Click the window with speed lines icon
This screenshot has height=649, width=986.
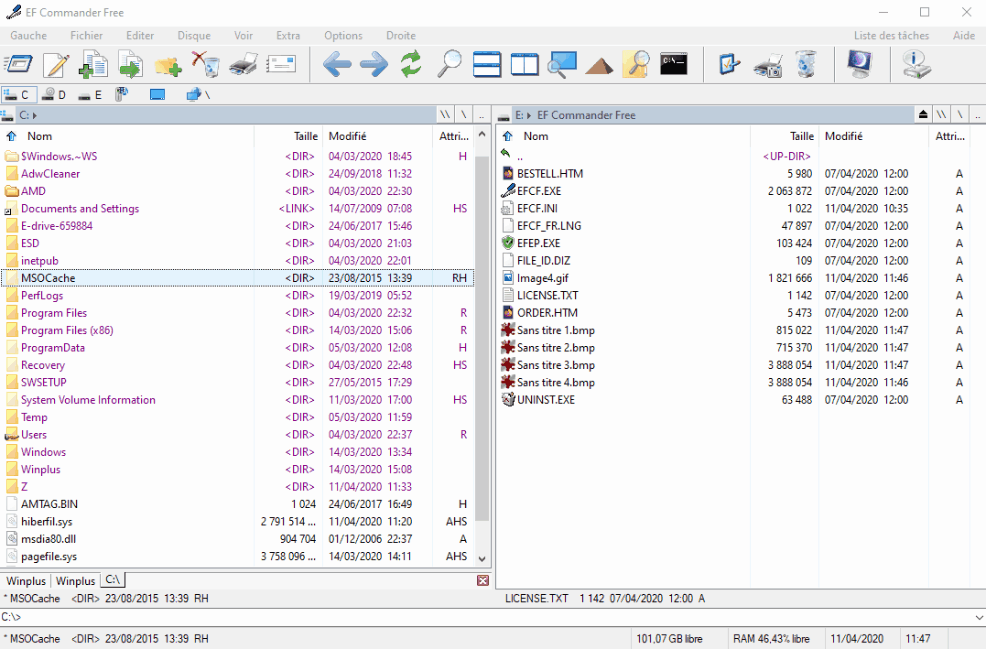pyautogui.click(x=18, y=64)
